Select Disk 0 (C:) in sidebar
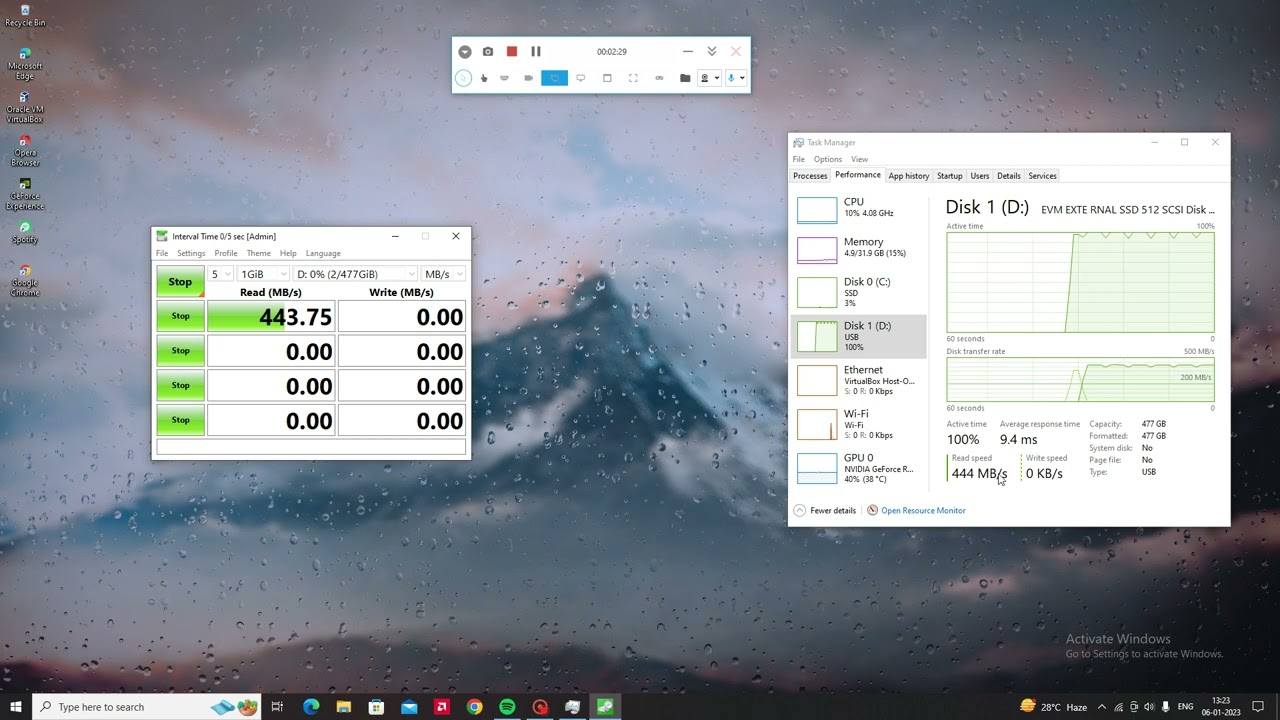1280x720 pixels. point(859,292)
